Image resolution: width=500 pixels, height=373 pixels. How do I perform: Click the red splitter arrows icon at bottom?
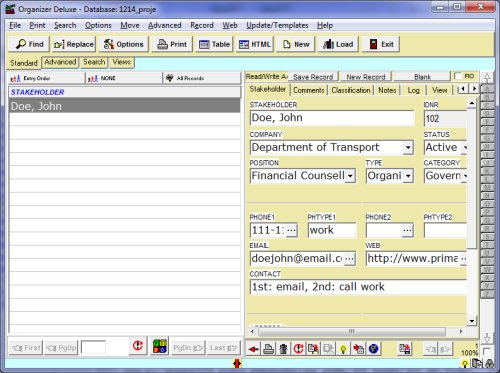coord(237,364)
